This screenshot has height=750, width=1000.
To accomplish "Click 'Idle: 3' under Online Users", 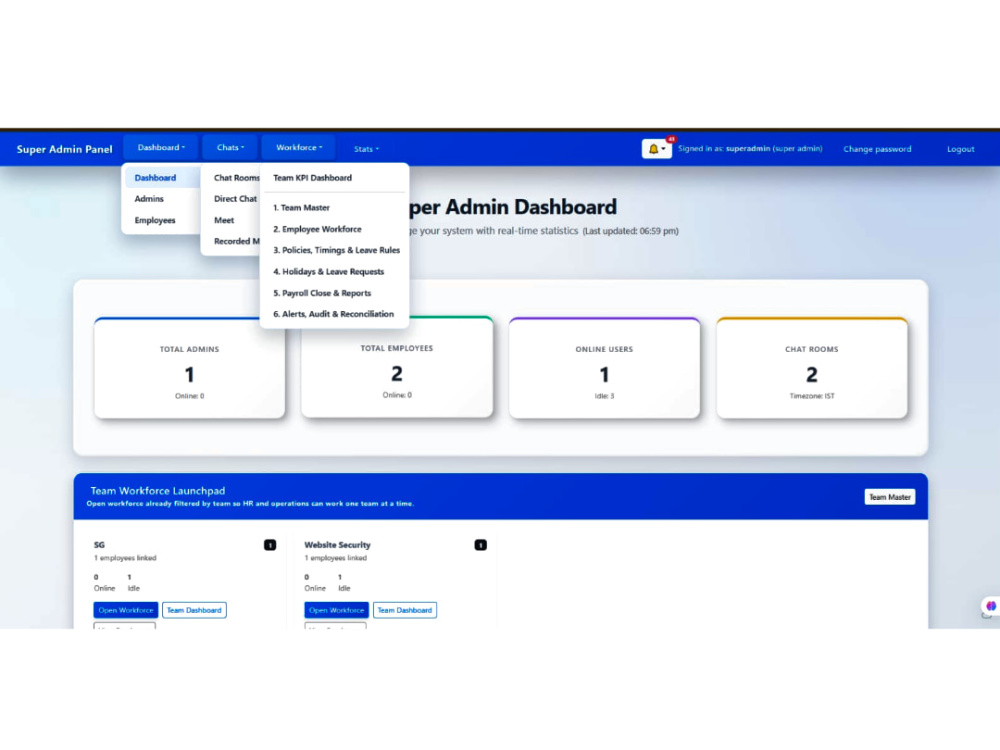I will point(604,396).
